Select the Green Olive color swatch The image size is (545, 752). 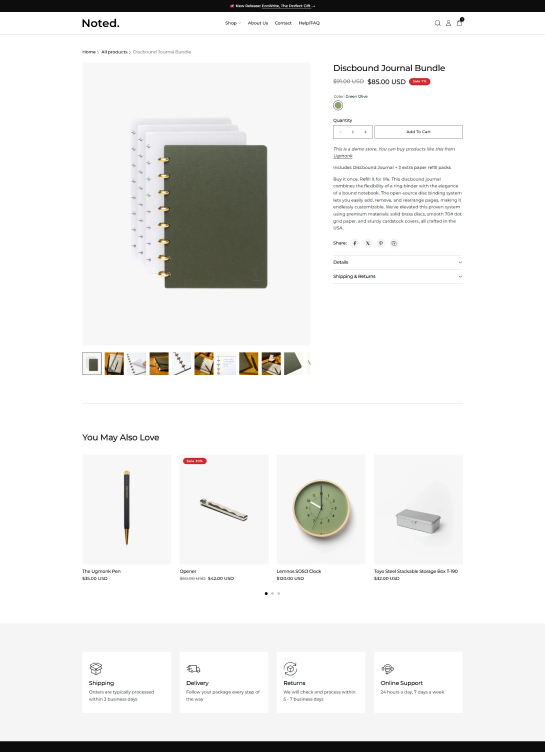point(338,106)
